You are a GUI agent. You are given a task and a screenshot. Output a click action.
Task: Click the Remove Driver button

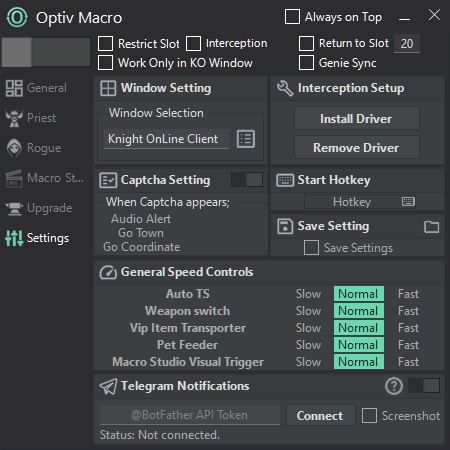pos(357,147)
